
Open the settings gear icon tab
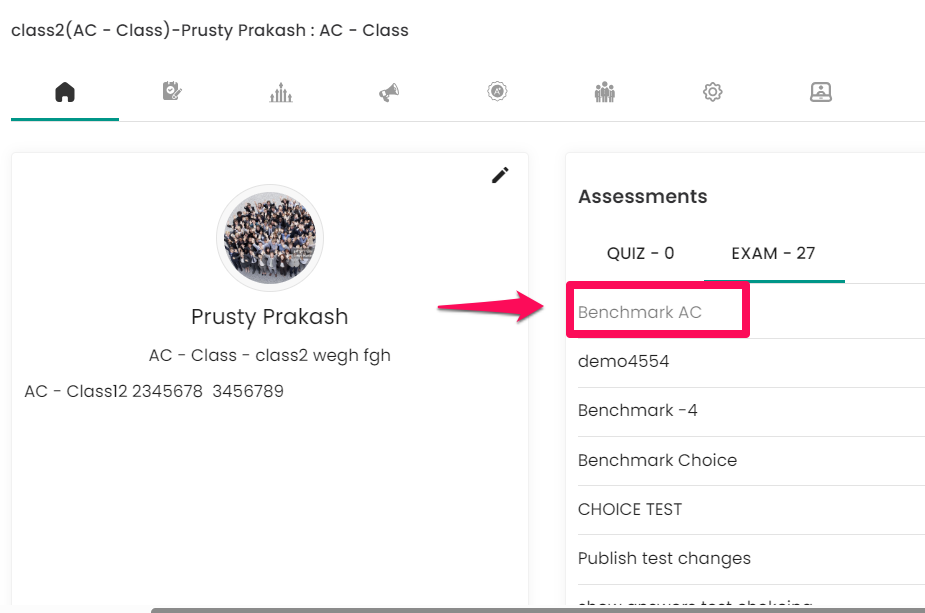click(x=713, y=92)
